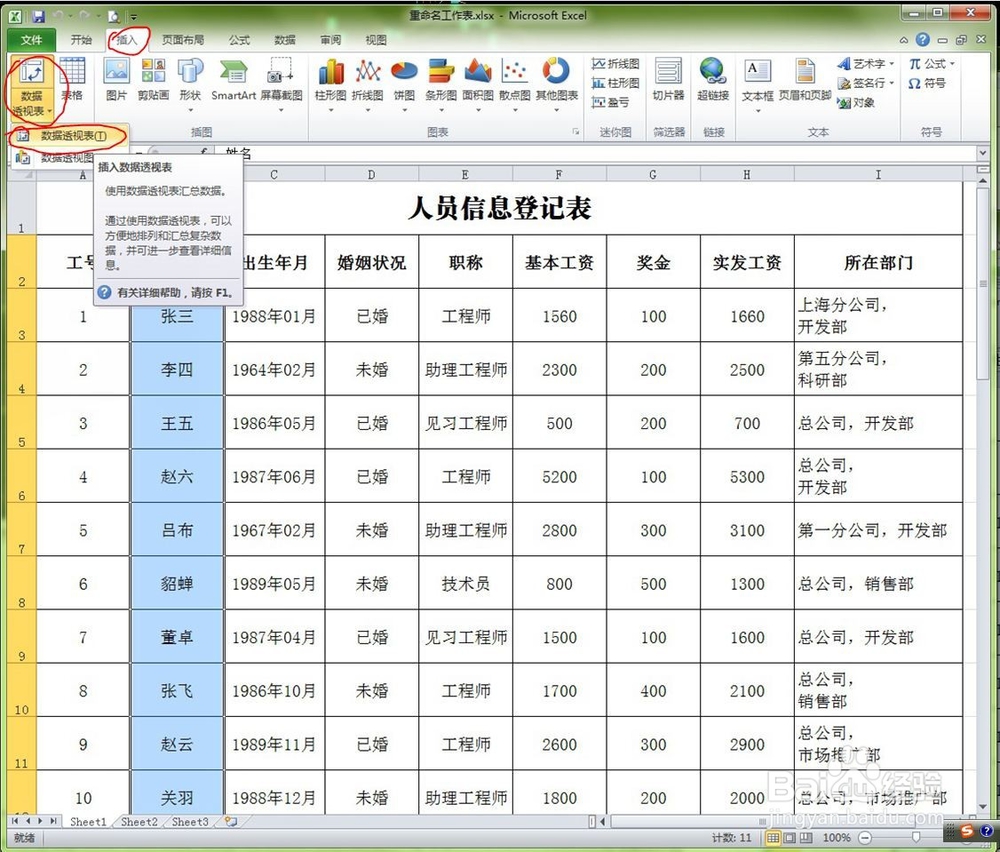Insert a Symbol (符号)
This screenshot has height=852, width=1000.
(927, 83)
